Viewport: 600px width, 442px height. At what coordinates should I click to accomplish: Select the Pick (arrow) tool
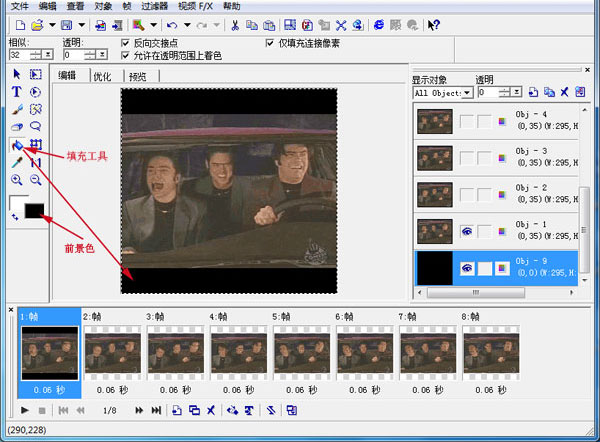[17, 74]
